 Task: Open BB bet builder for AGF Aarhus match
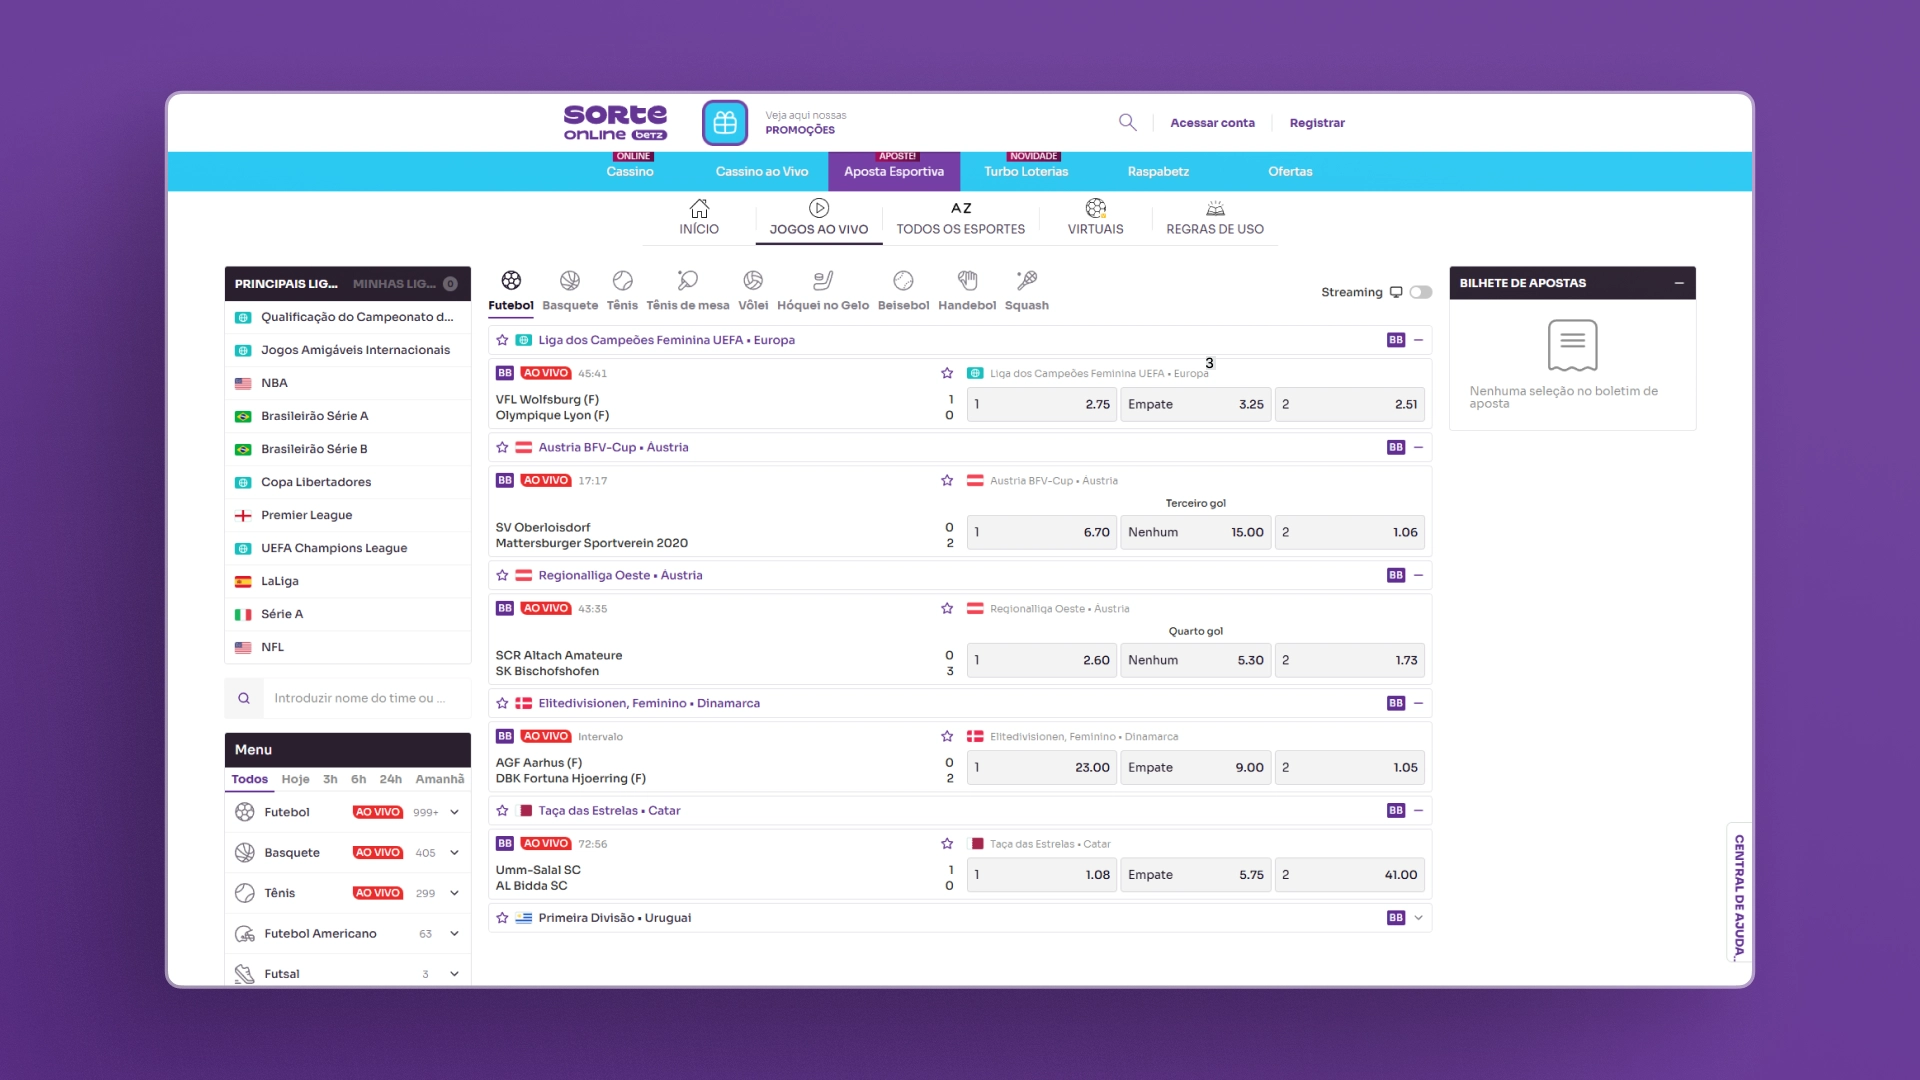coord(505,736)
